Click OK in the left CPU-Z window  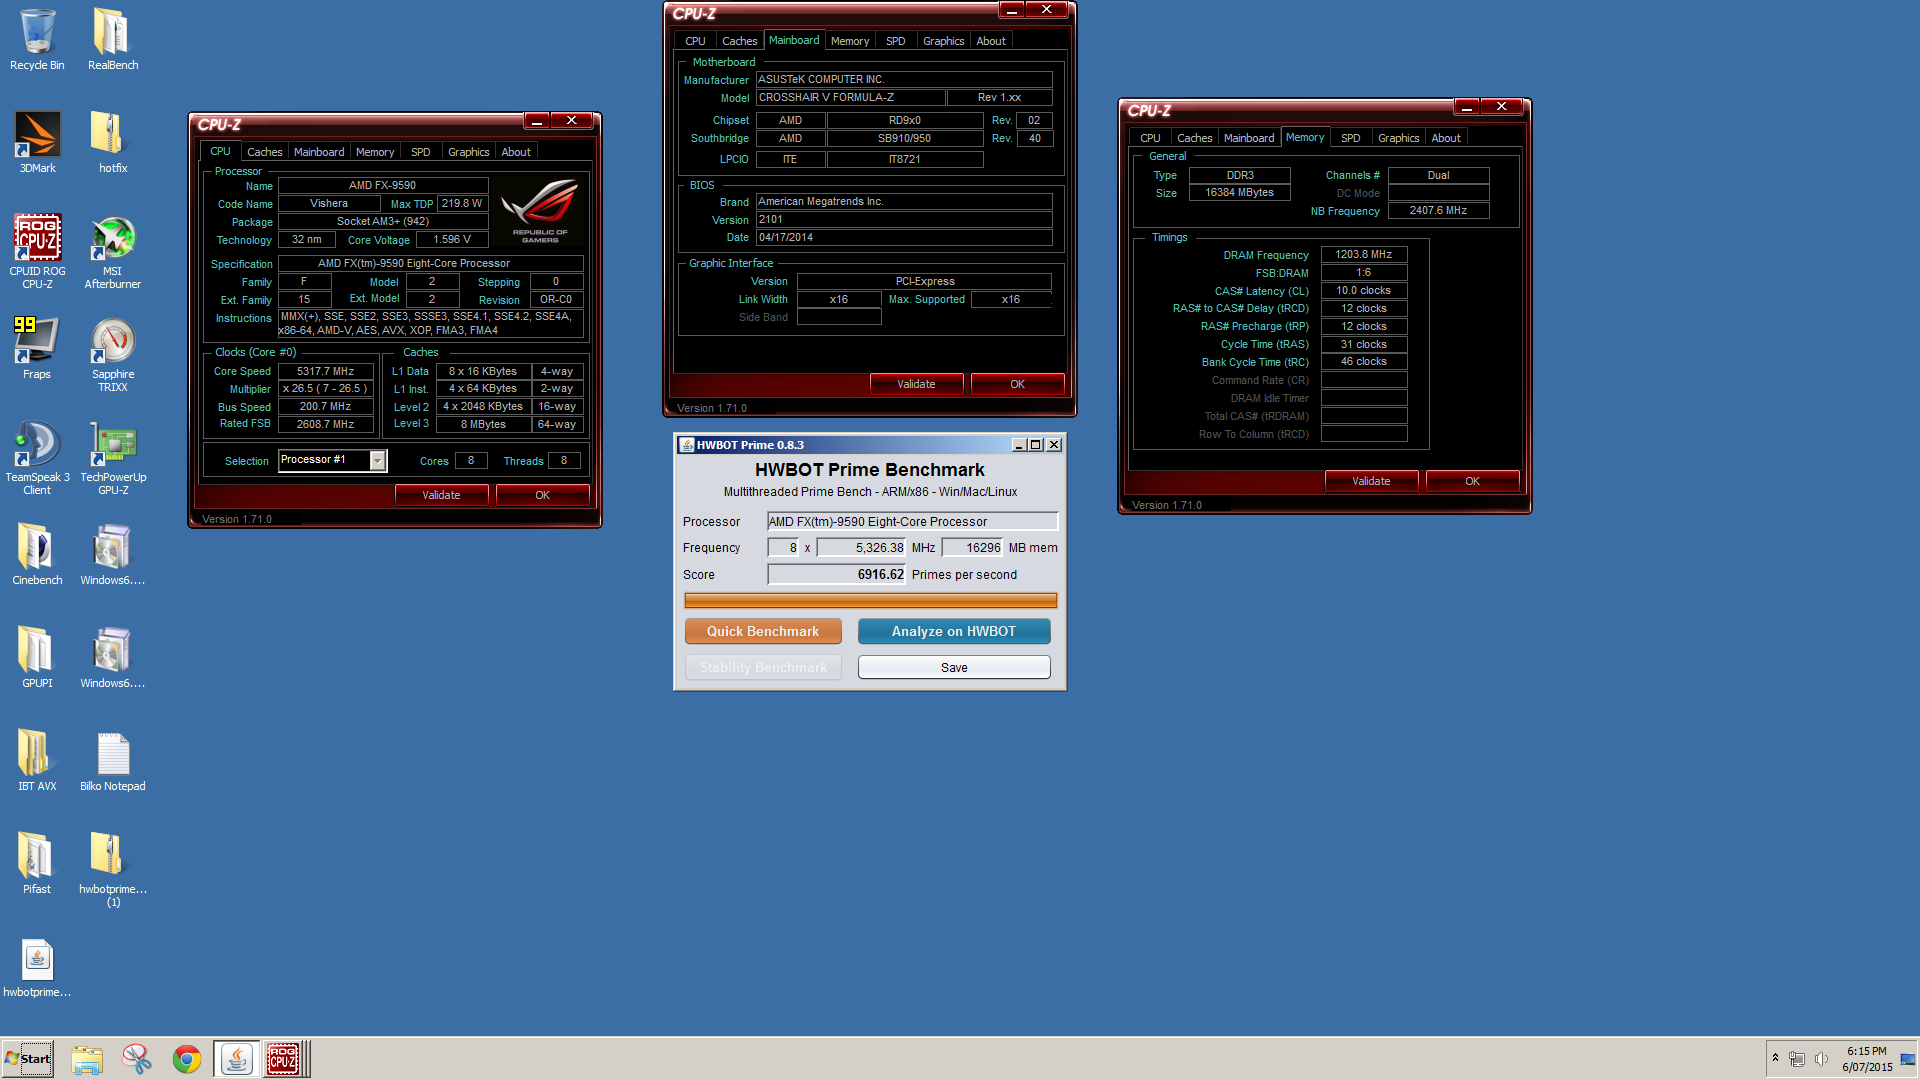(x=542, y=495)
